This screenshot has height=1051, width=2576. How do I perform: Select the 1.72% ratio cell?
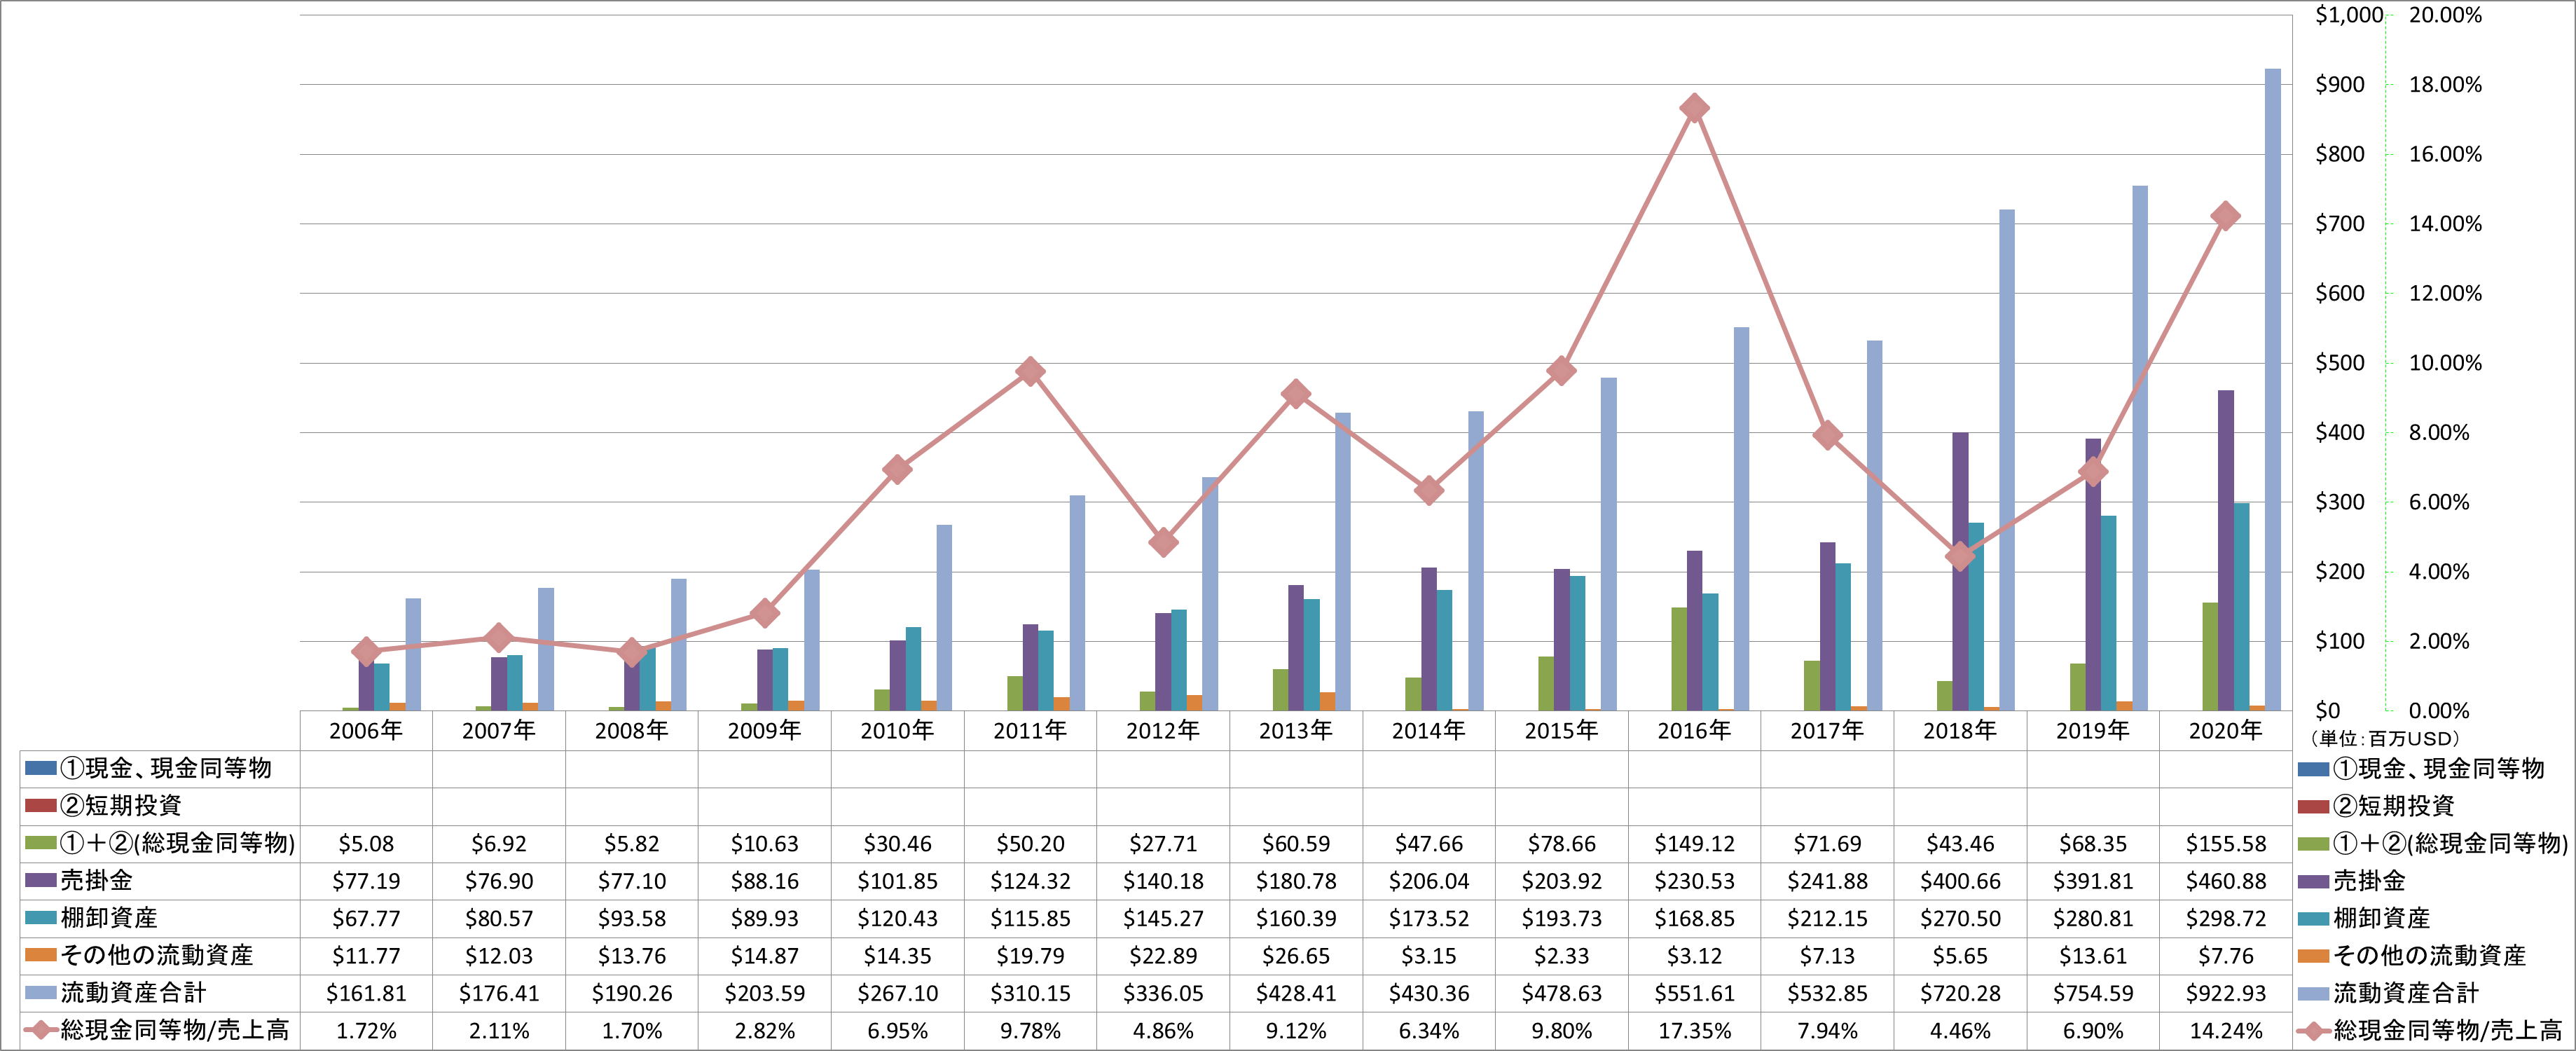[x=366, y=1030]
